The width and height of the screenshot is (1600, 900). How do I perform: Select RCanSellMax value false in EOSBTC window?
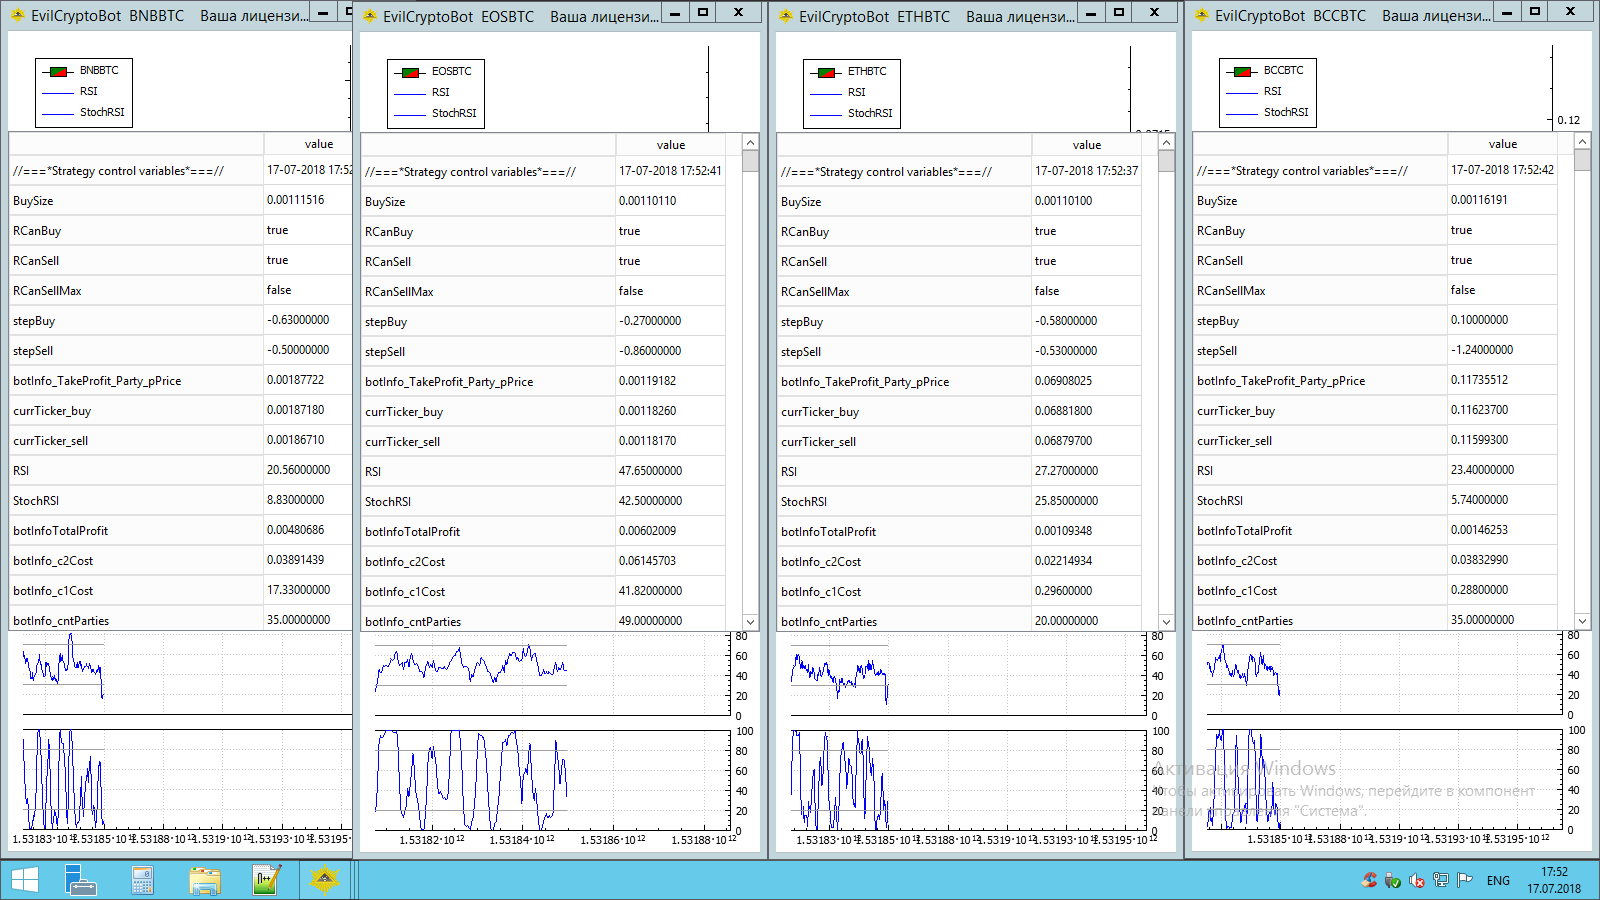[631, 291]
